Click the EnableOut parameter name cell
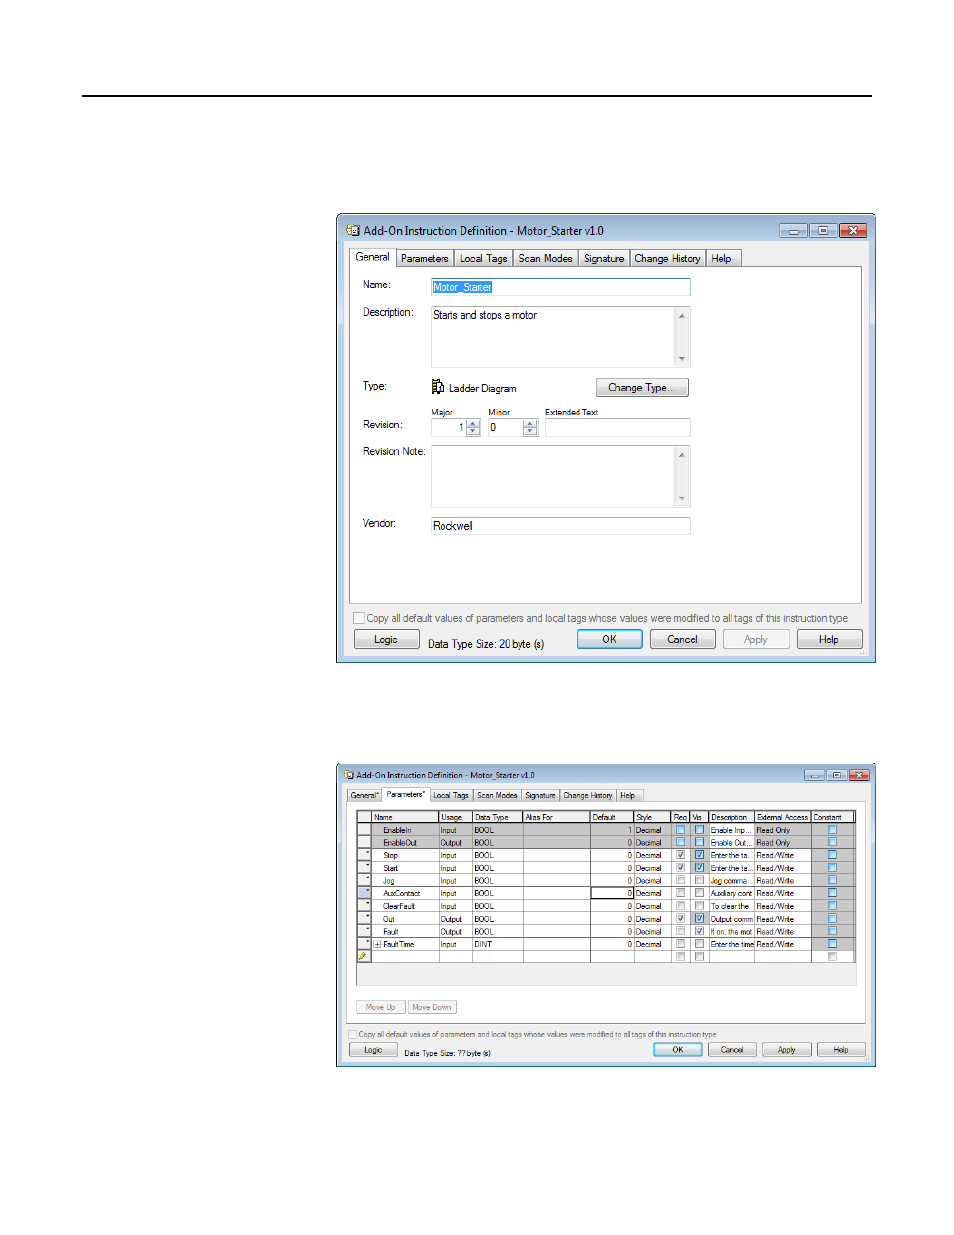Image resolution: width=954 pixels, height=1235 pixels. click(x=405, y=843)
